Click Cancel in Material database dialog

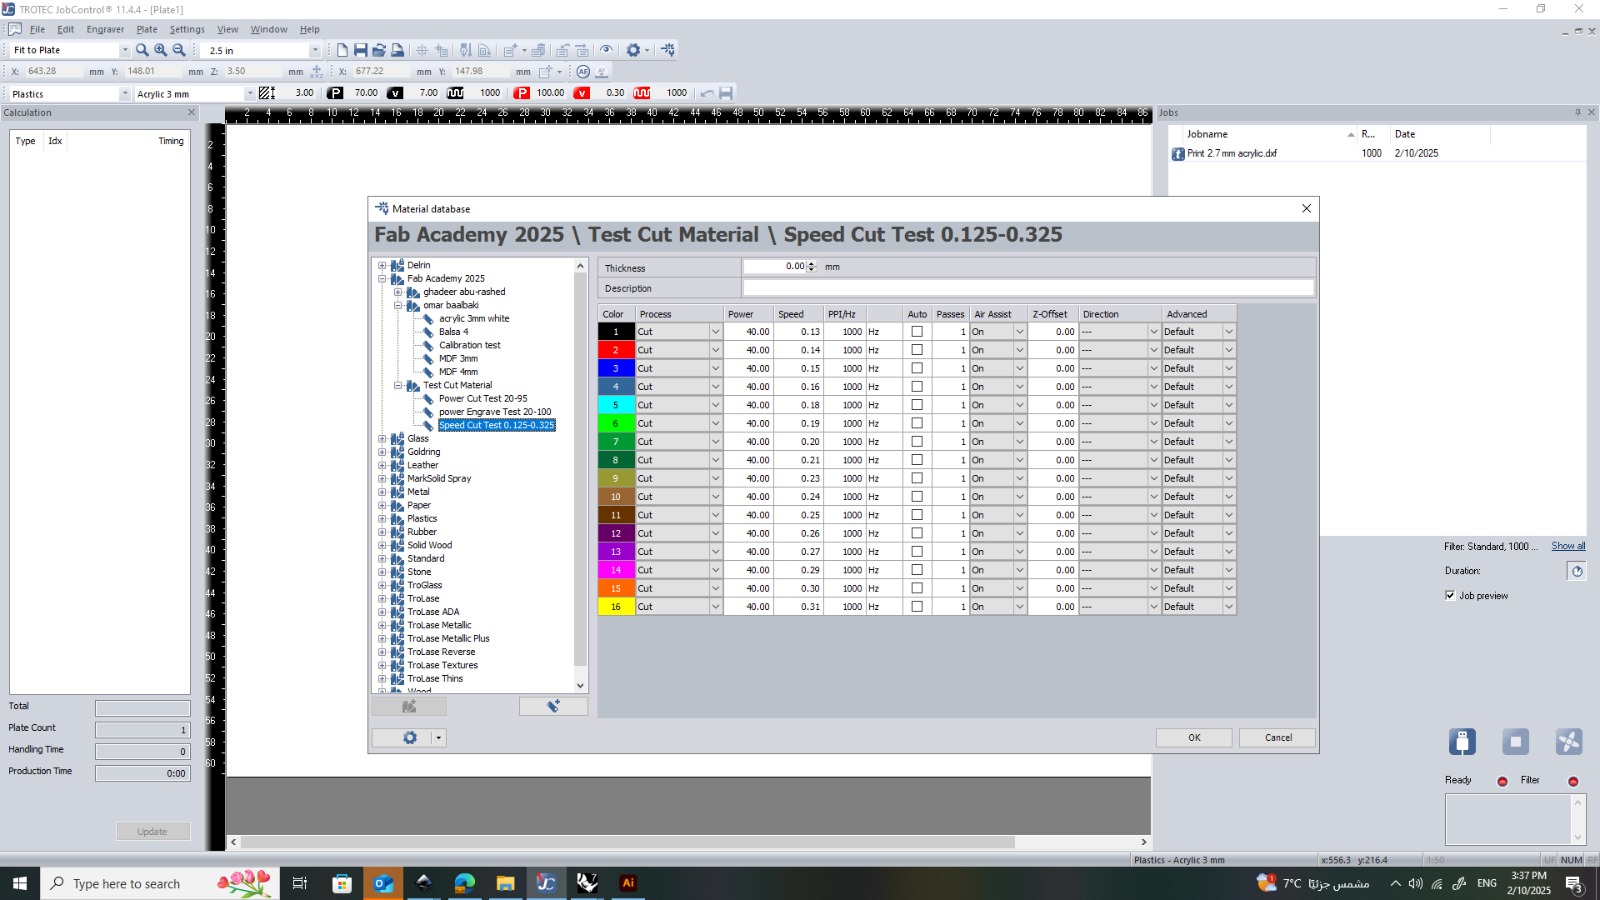[x=1278, y=738]
